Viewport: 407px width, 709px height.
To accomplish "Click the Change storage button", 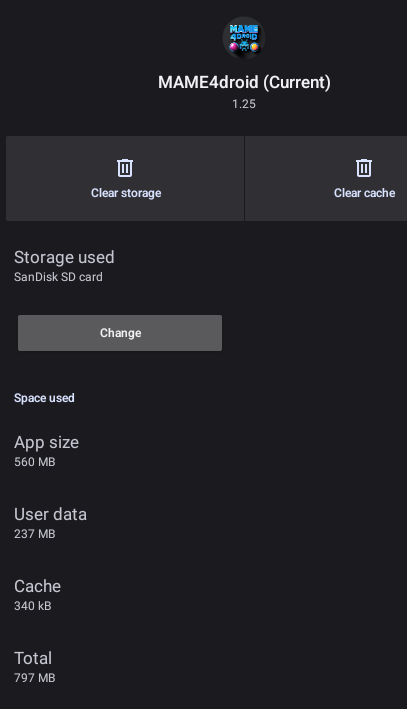I will [120, 333].
